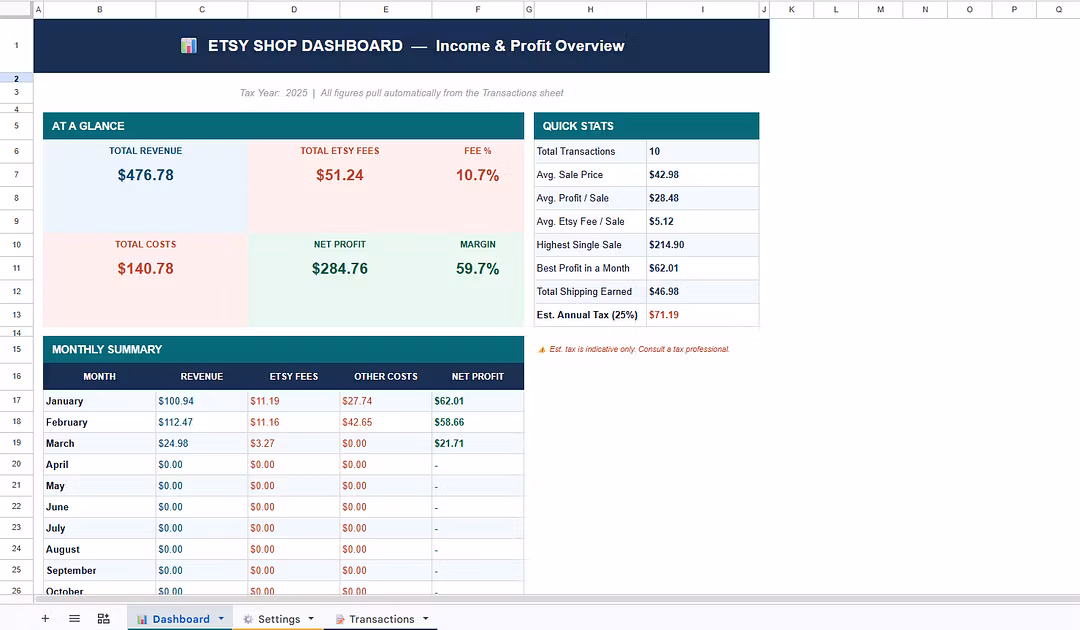Select row 17 header
The width and height of the screenshot is (1080, 630).
(x=17, y=400)
